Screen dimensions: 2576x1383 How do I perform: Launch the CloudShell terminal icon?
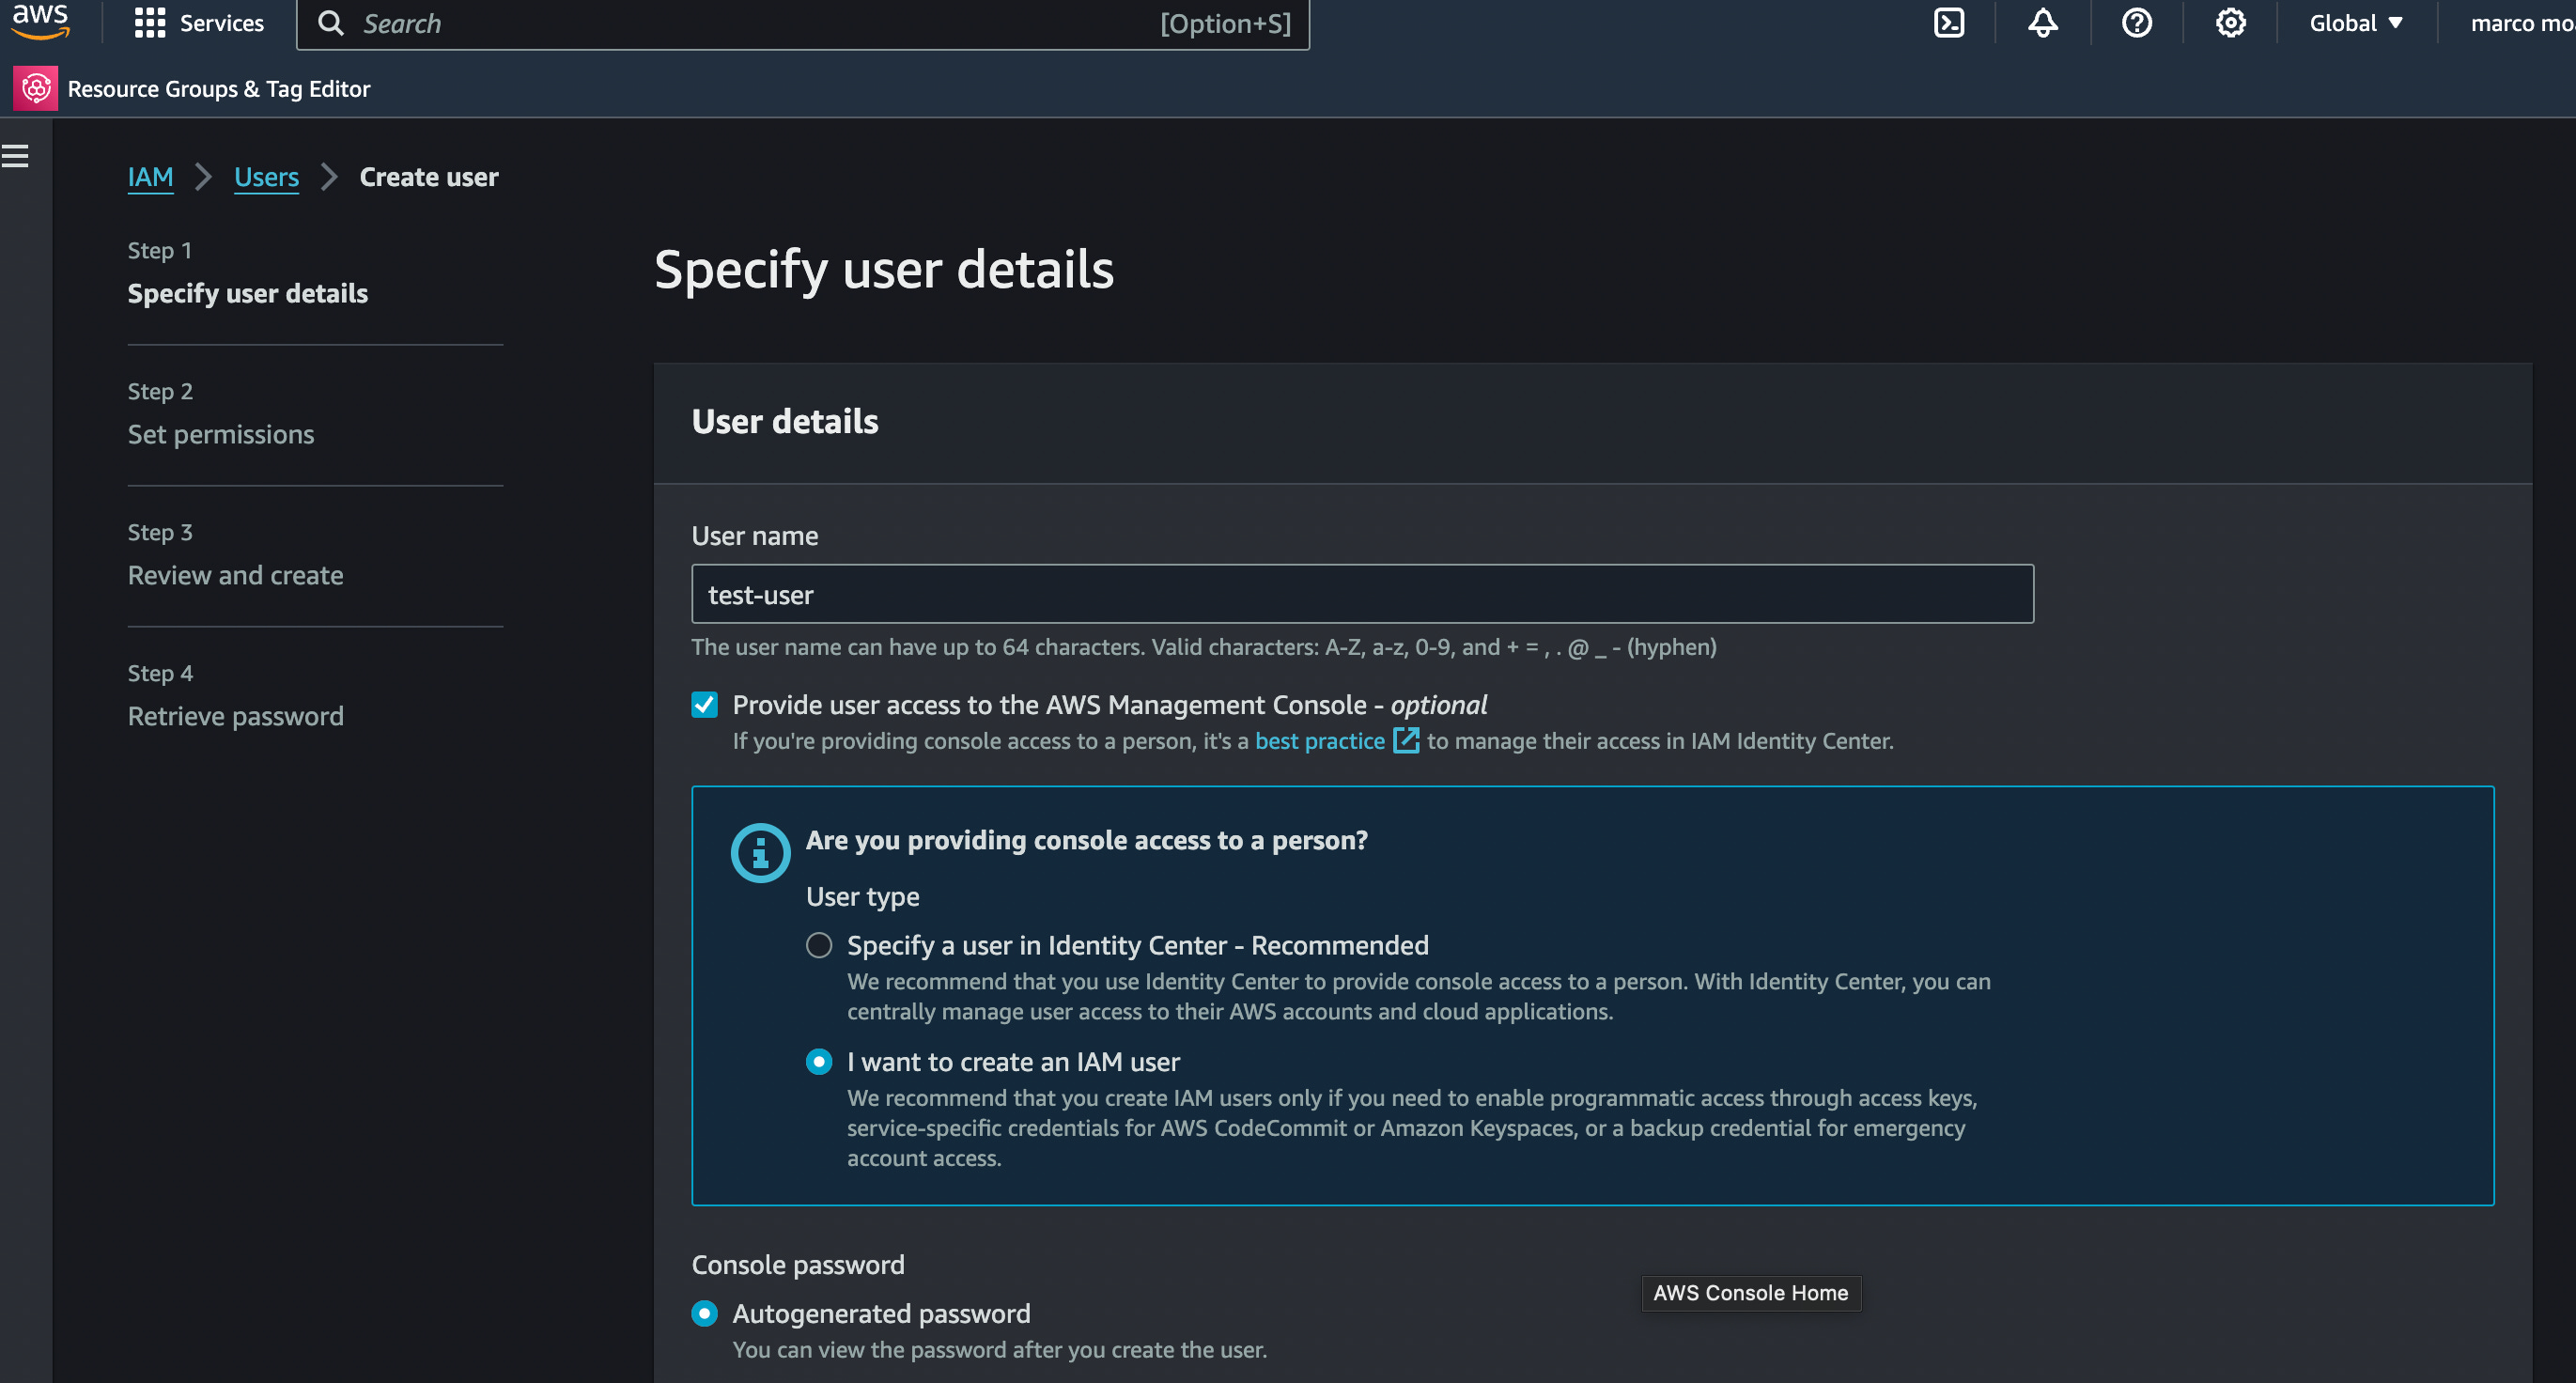[x=1948, y=23]
